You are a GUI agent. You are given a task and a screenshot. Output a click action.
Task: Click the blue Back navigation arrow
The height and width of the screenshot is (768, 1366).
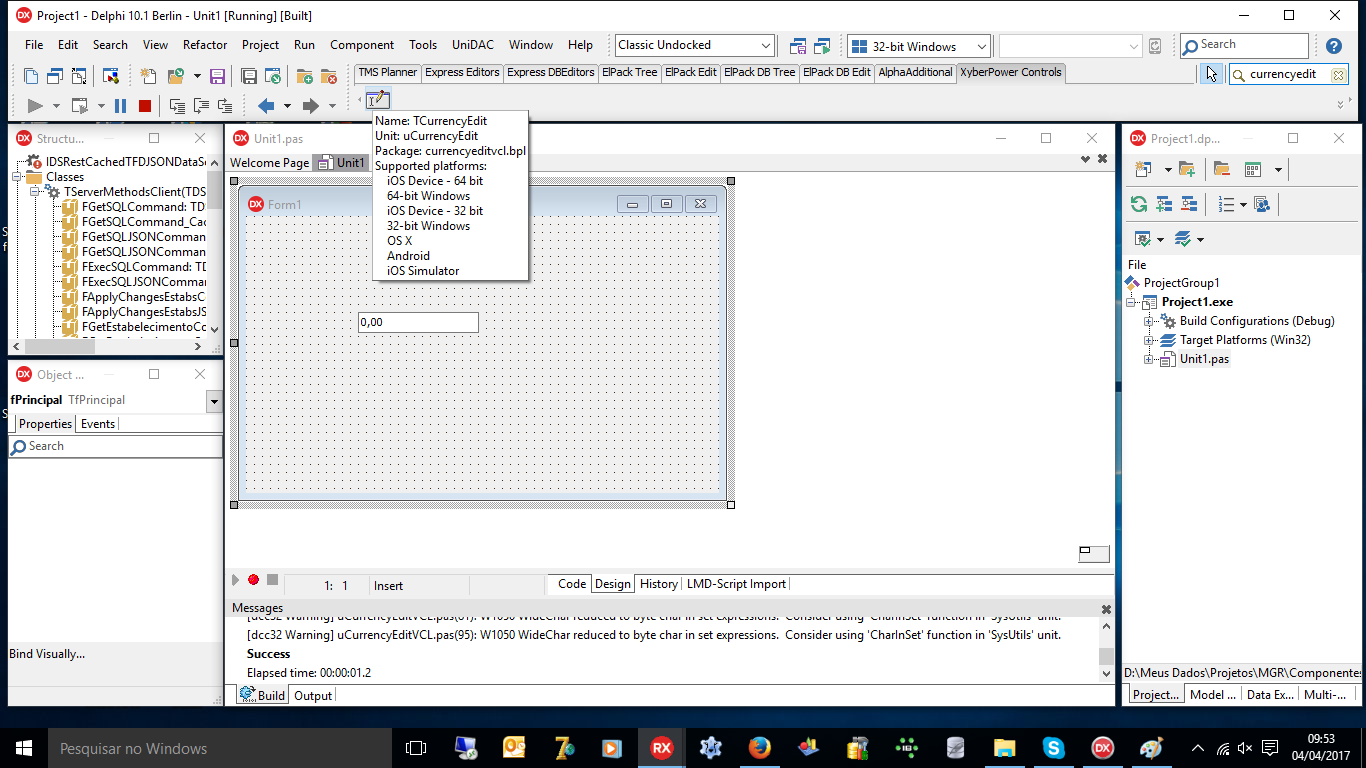click(266, 106)
